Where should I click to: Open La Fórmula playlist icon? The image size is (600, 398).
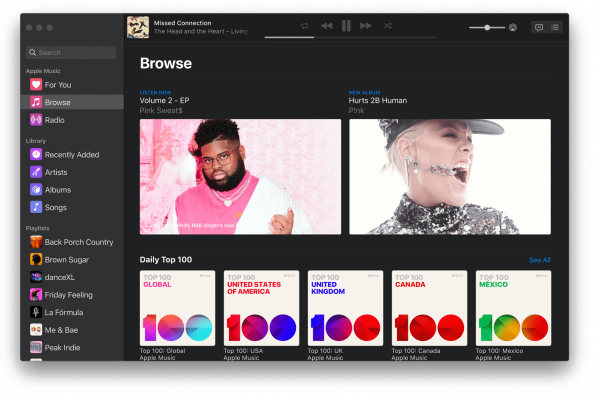coord(36,312)
